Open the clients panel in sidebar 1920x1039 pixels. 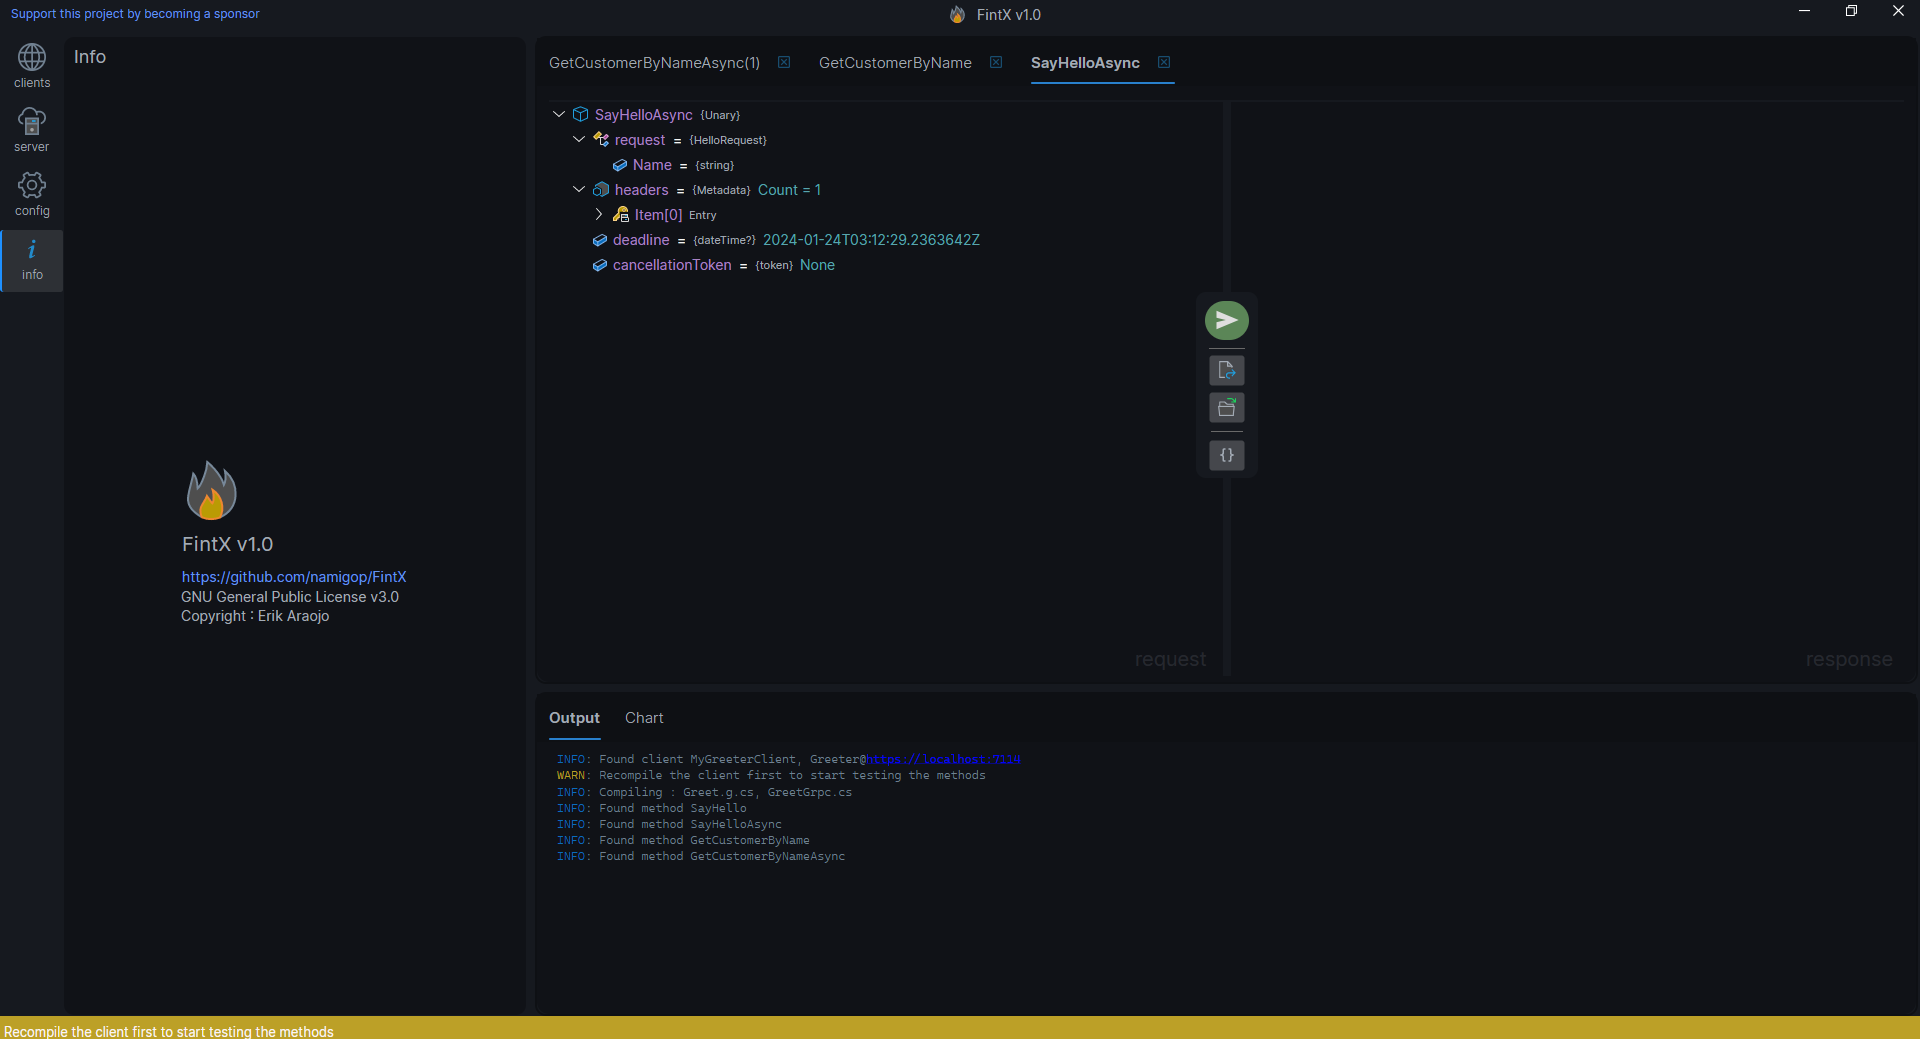pyautogui.click(x=32, y=67)
